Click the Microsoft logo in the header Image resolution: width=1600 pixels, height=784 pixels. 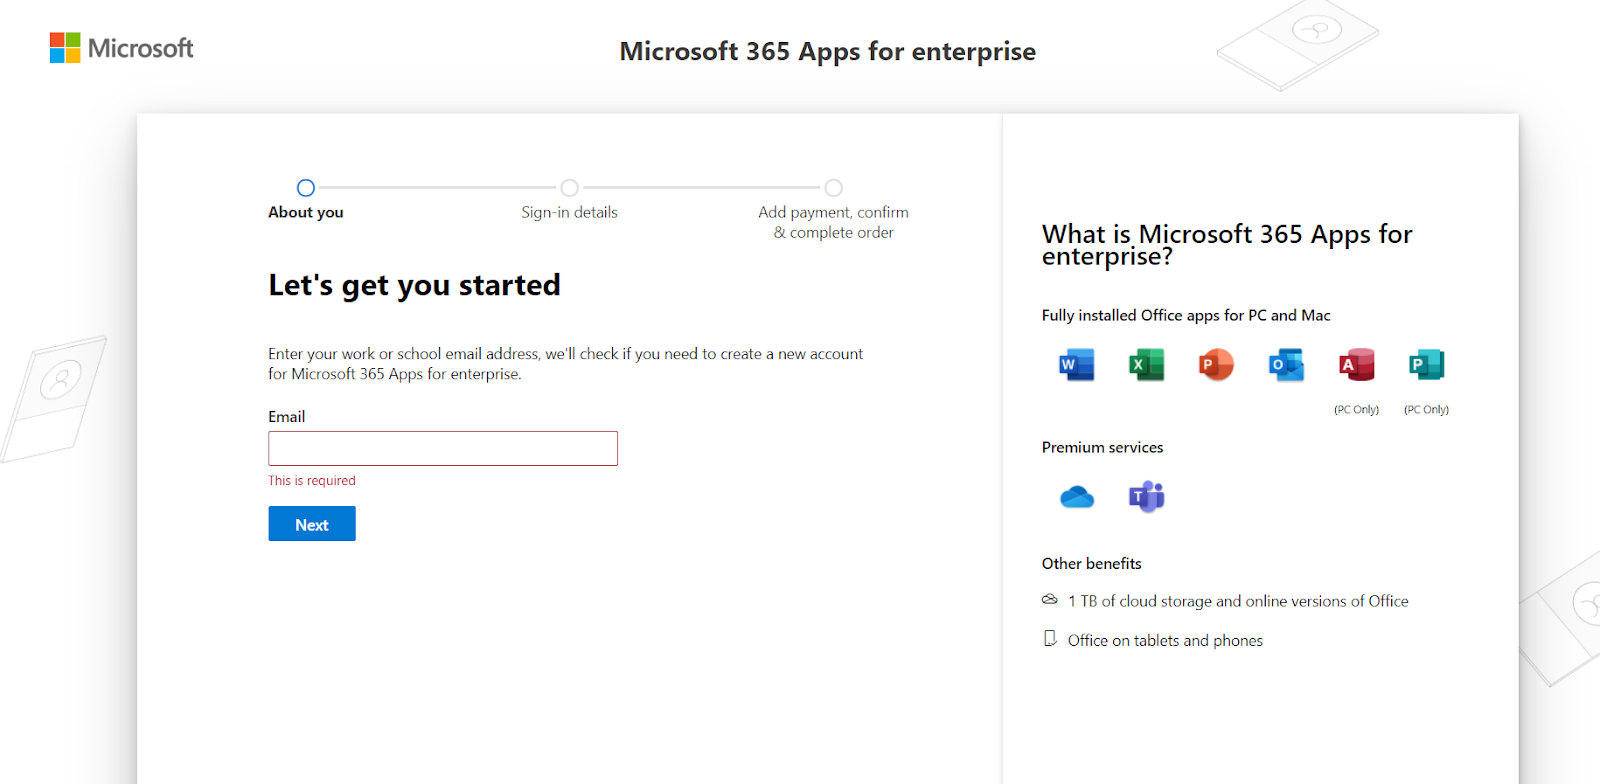tap(121, 48)
